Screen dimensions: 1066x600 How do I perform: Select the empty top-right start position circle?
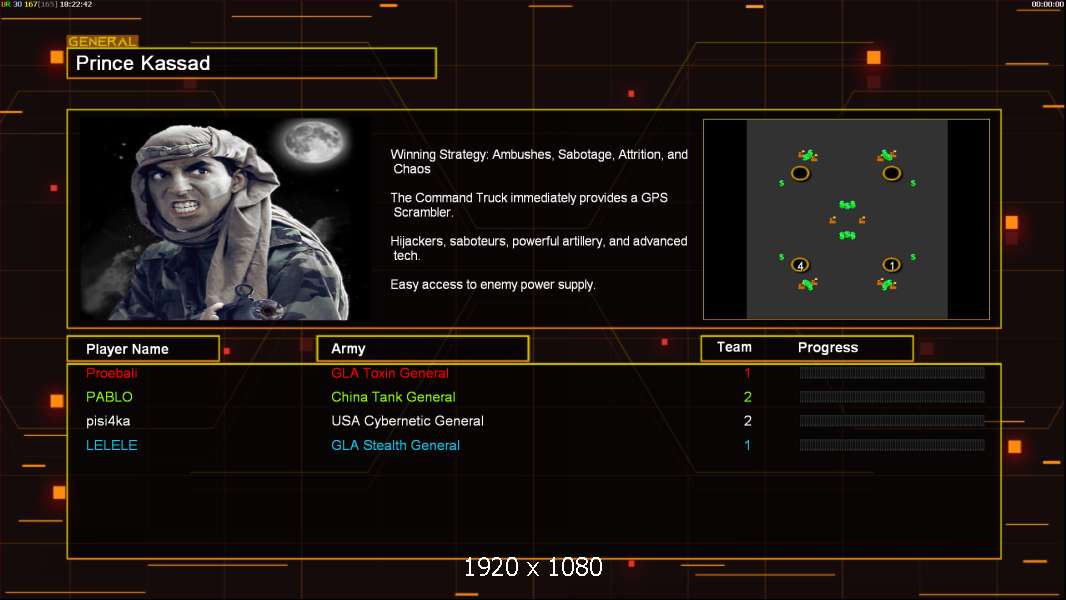(x=891, y=173)
